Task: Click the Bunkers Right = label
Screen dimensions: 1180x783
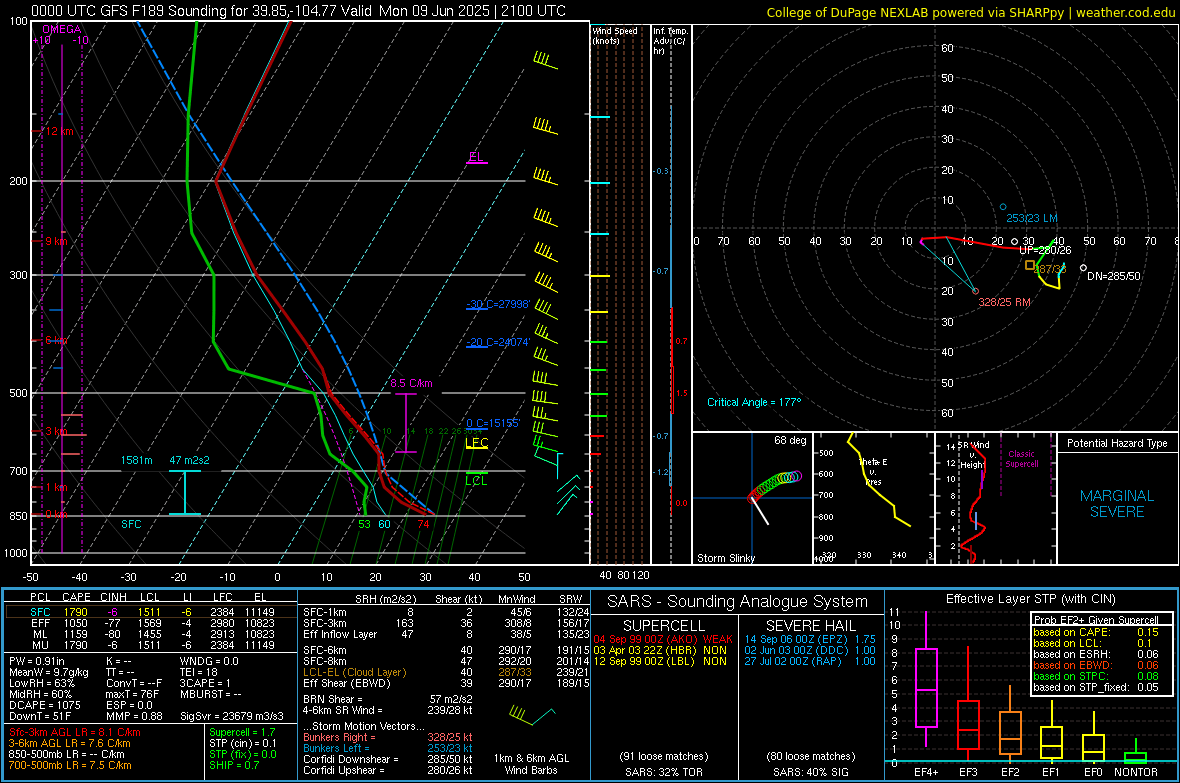Action: click(339, 737)
